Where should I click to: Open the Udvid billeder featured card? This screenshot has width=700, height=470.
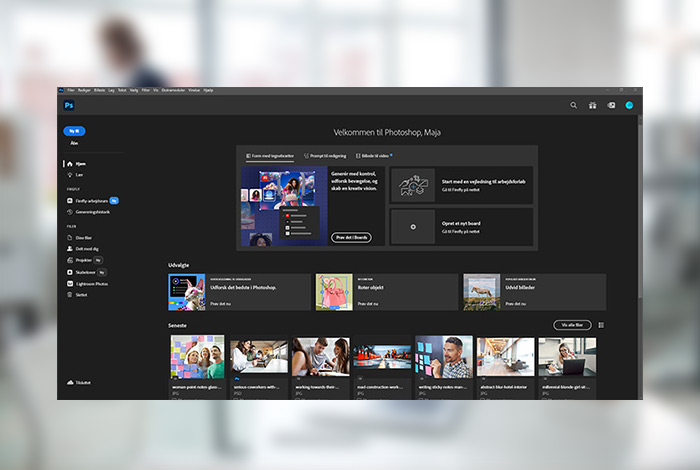point(535,292)
